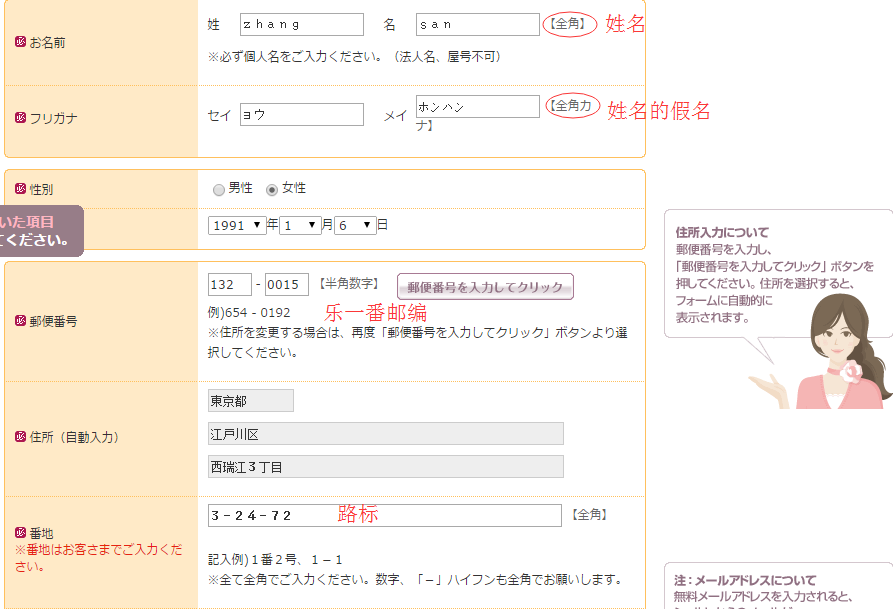Focus the 番地 field containing ３－２４－７２

coord(384,515)
